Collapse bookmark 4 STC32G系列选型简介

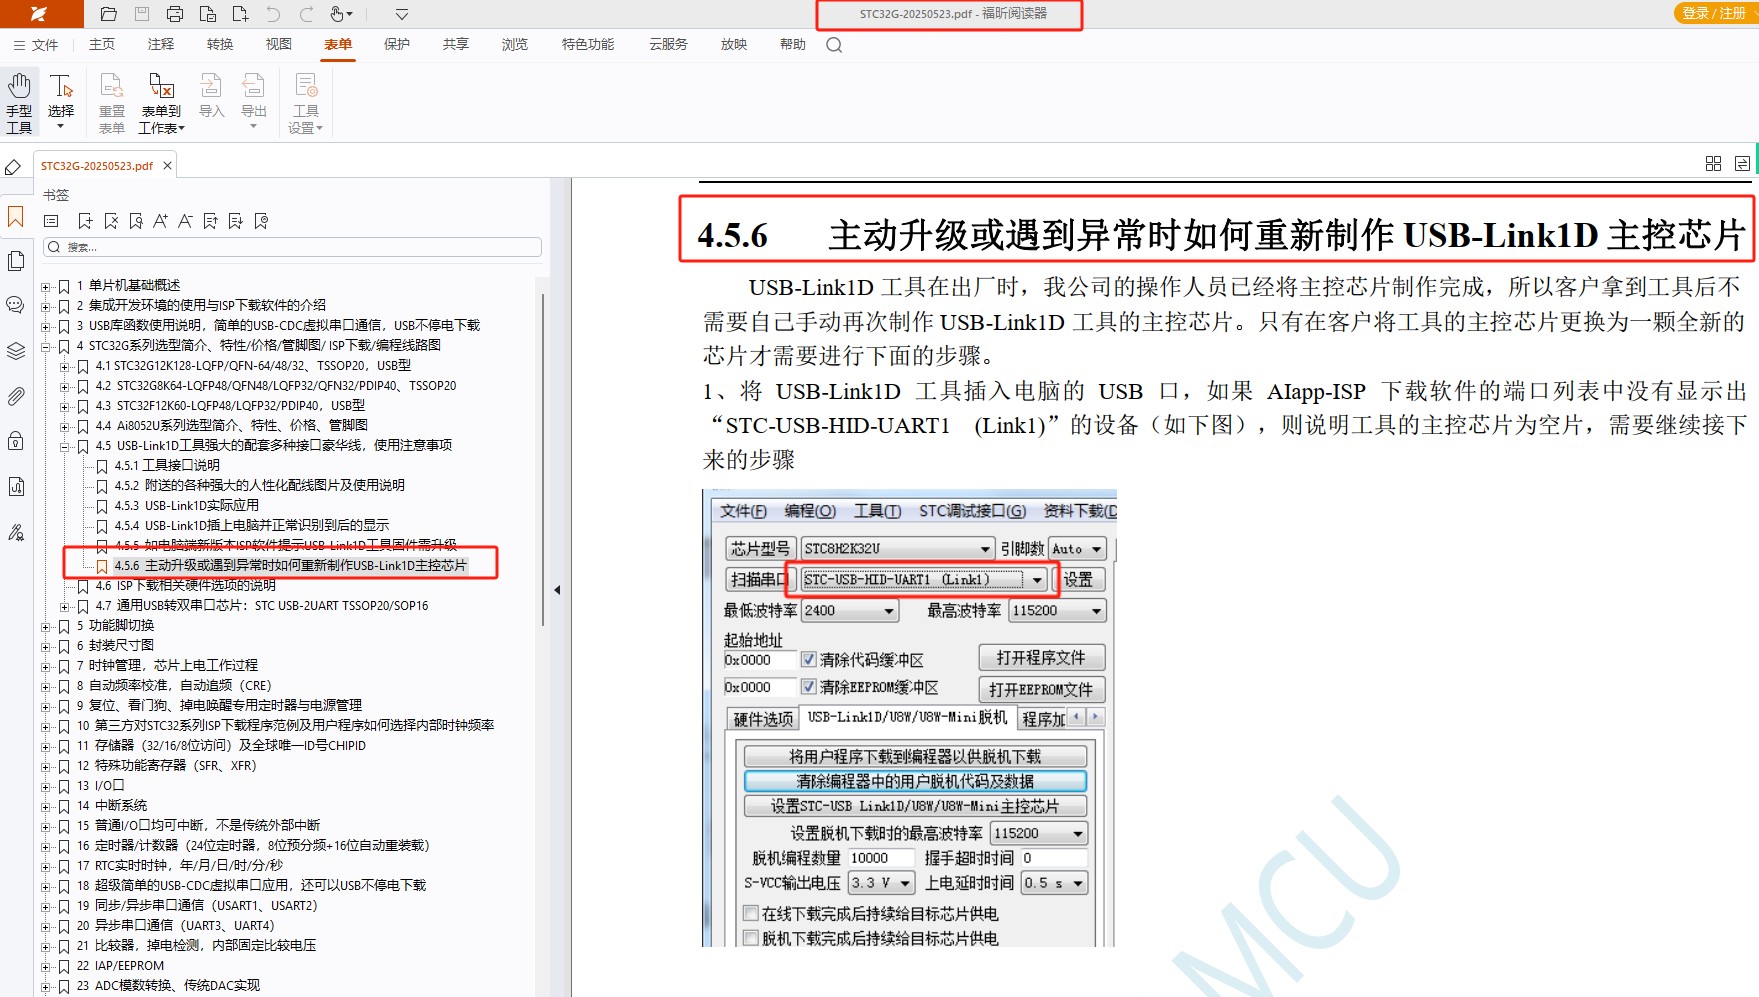pos(46,346)
